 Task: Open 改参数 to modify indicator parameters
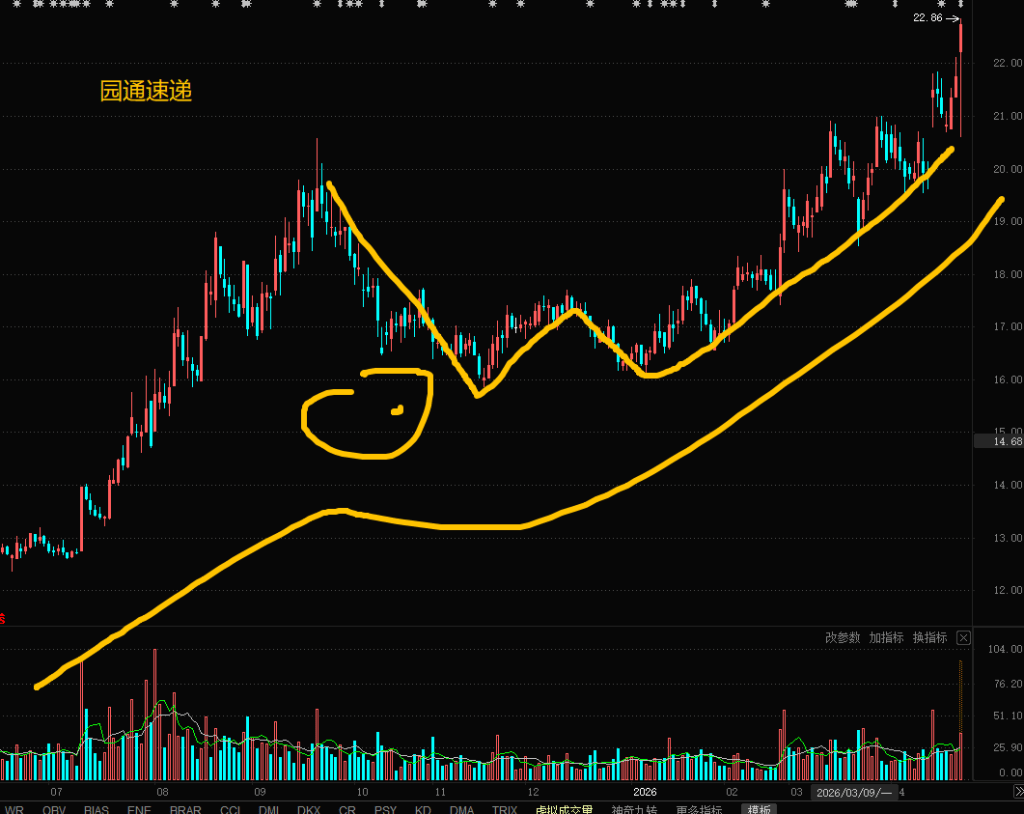click(x=842, y=638)
